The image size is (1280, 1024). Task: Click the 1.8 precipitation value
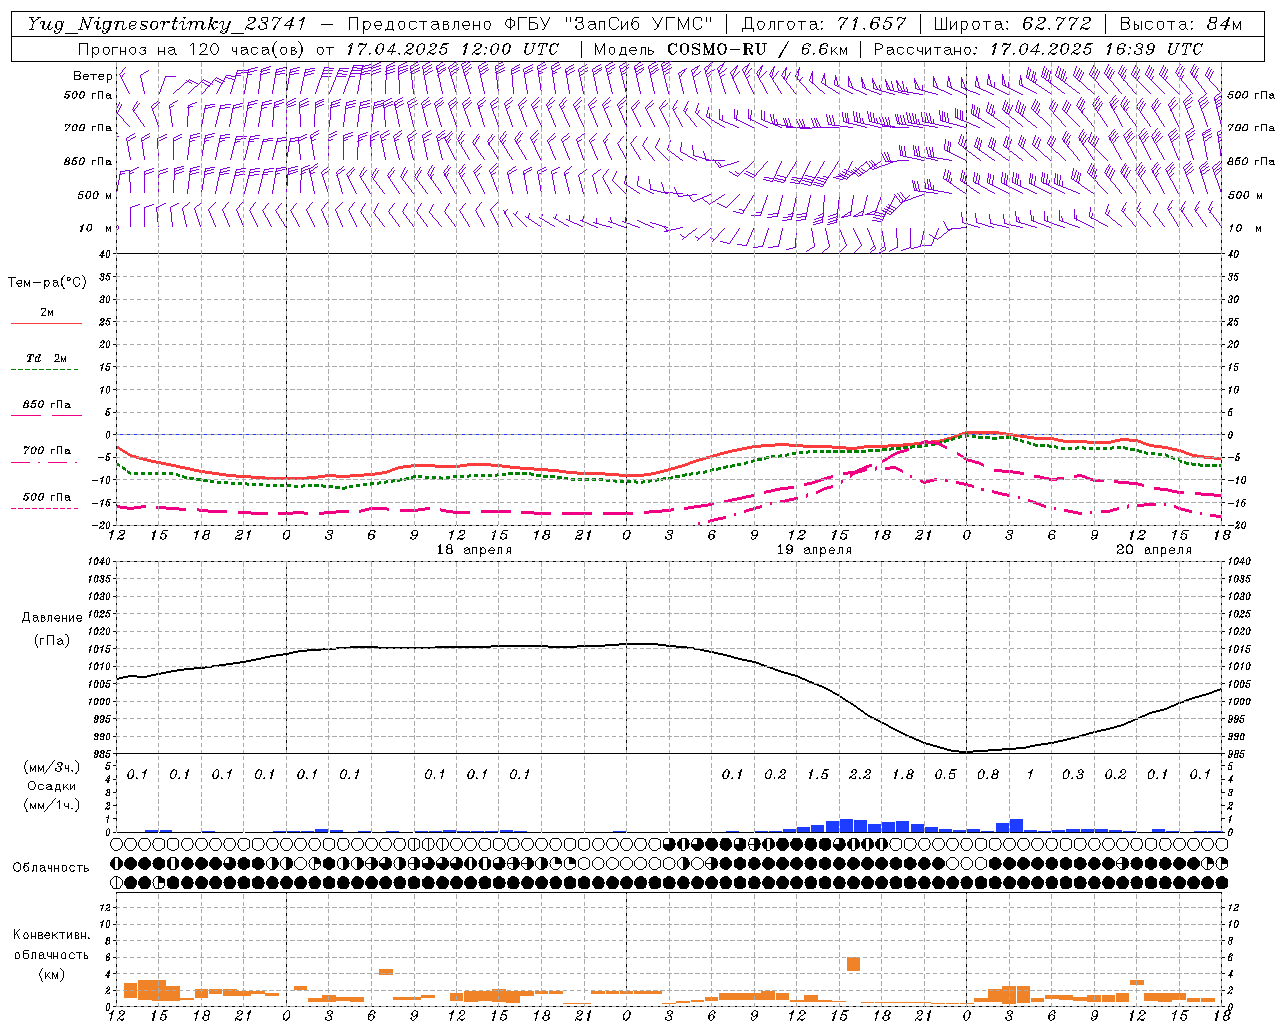[903, 774]
